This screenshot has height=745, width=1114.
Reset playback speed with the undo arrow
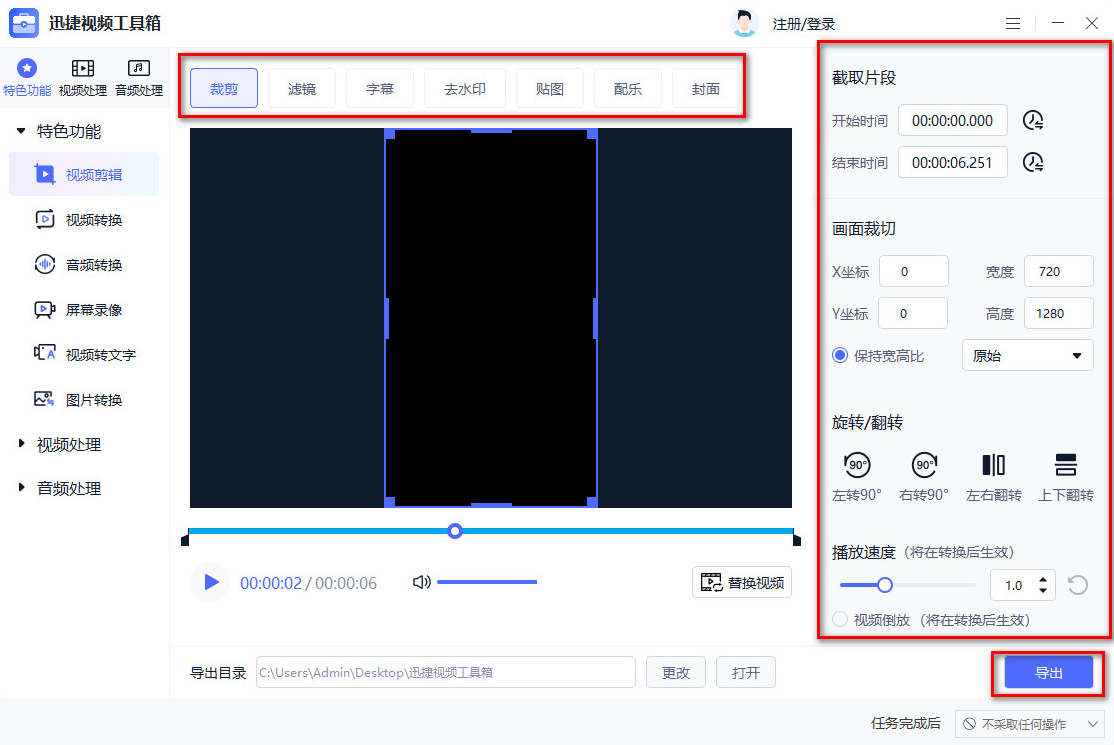coord(1078,585)
